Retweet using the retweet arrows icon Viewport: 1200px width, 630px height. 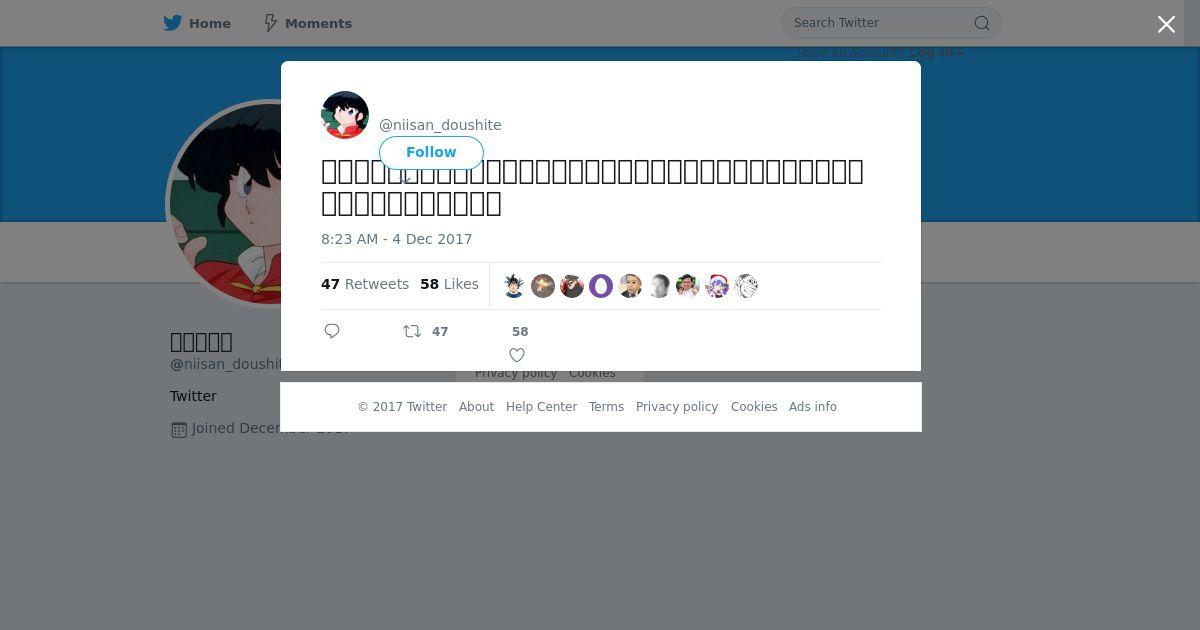pos(412,331)
